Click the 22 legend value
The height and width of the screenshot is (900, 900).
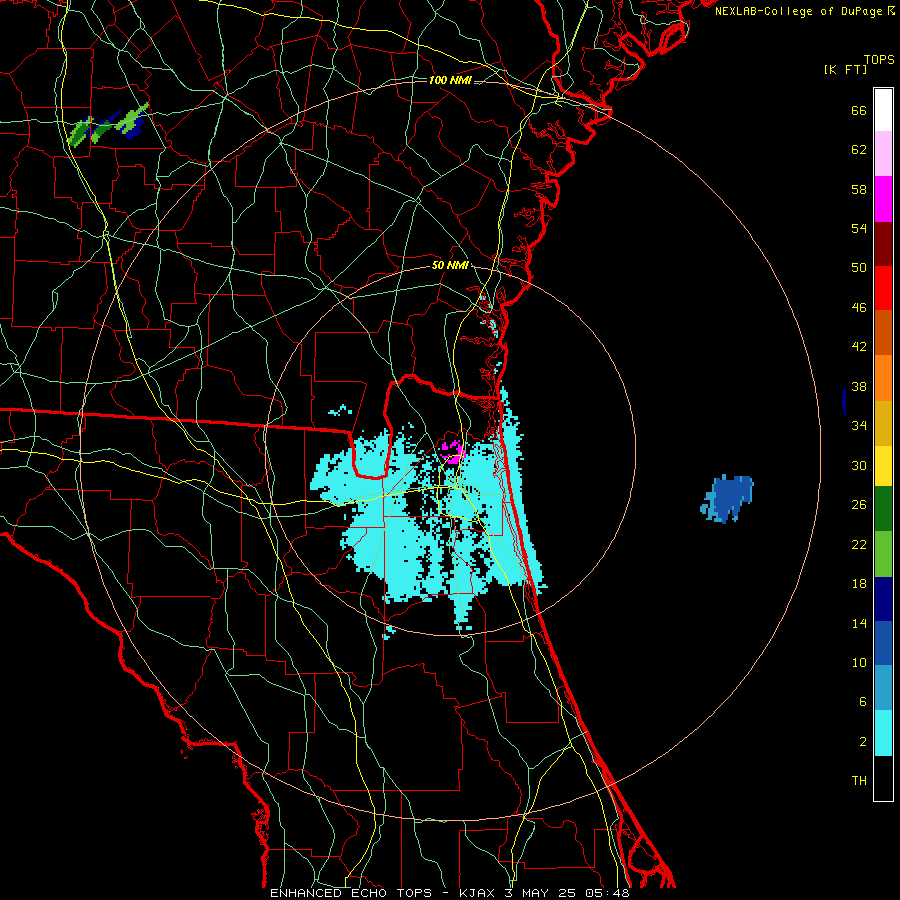point(859,544)
